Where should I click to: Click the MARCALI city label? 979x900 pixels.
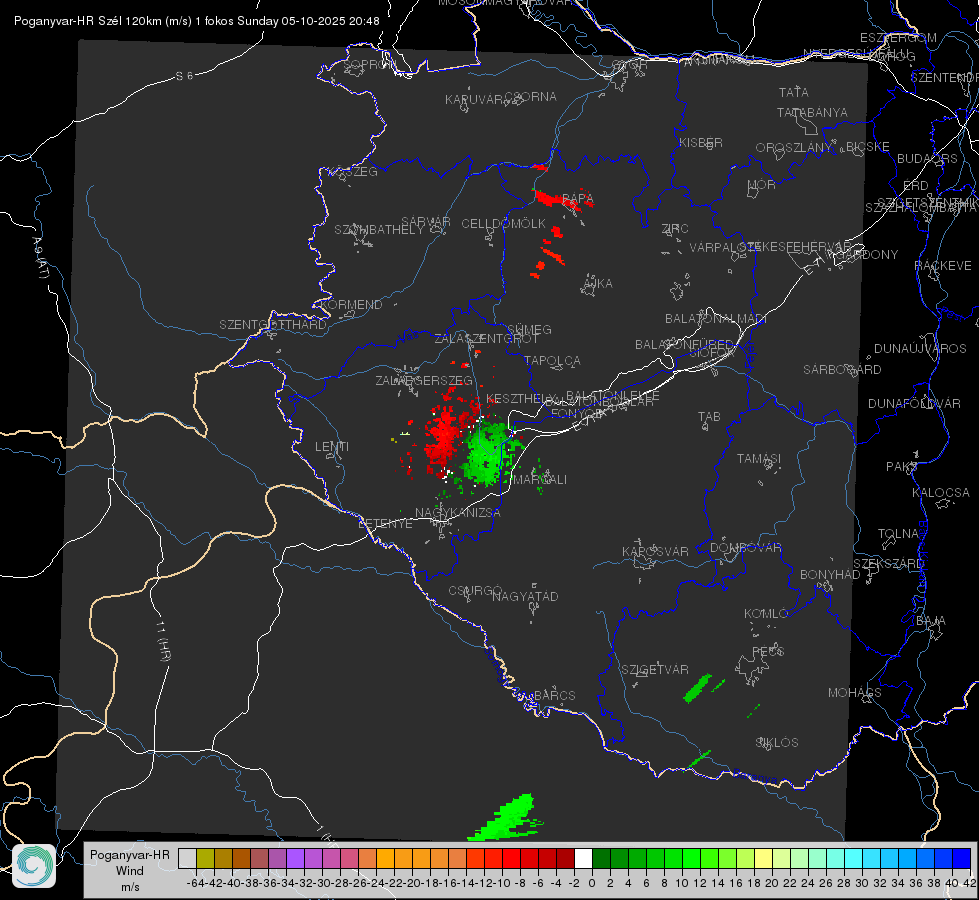pos(539,480)
